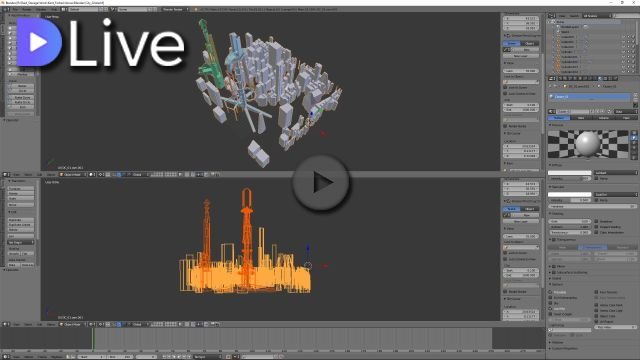
Task: Set material preview to sphere type
Action: [634, 138]
